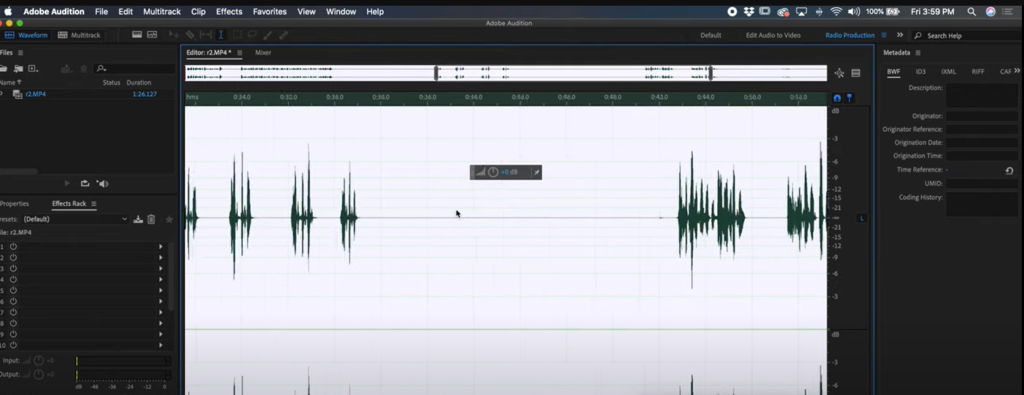Open the Mixer tab
Image resolution: width=1024 pixels, height=395 pixels.
pyautogui.click(x=263, y=53)
